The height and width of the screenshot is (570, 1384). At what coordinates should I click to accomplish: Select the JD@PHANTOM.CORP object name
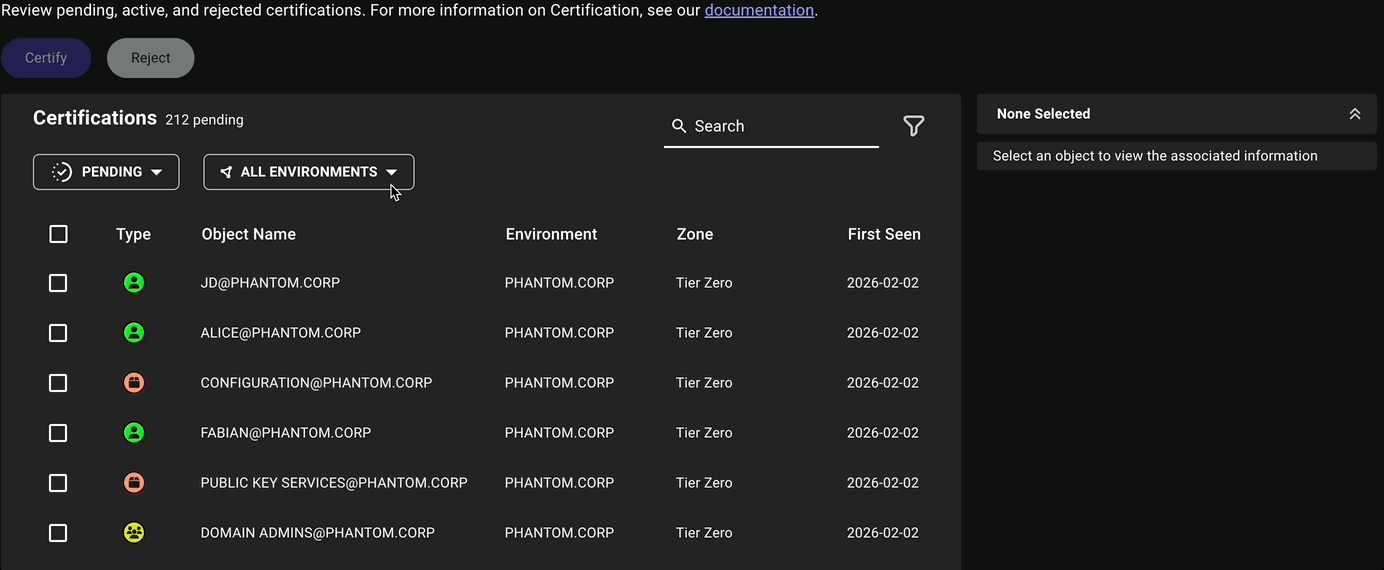pyautogui.click(x=270, y=283)
